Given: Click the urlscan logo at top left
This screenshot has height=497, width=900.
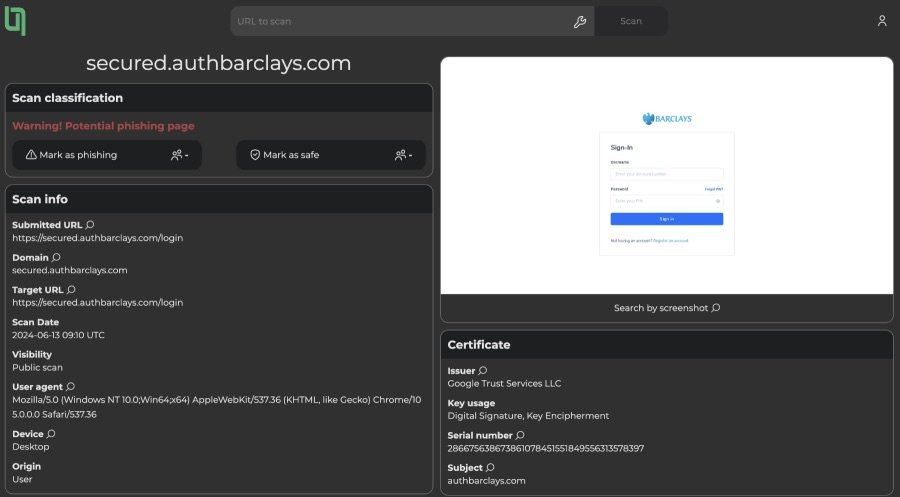Looking at the screenshot, I should [x=15, y=21].
